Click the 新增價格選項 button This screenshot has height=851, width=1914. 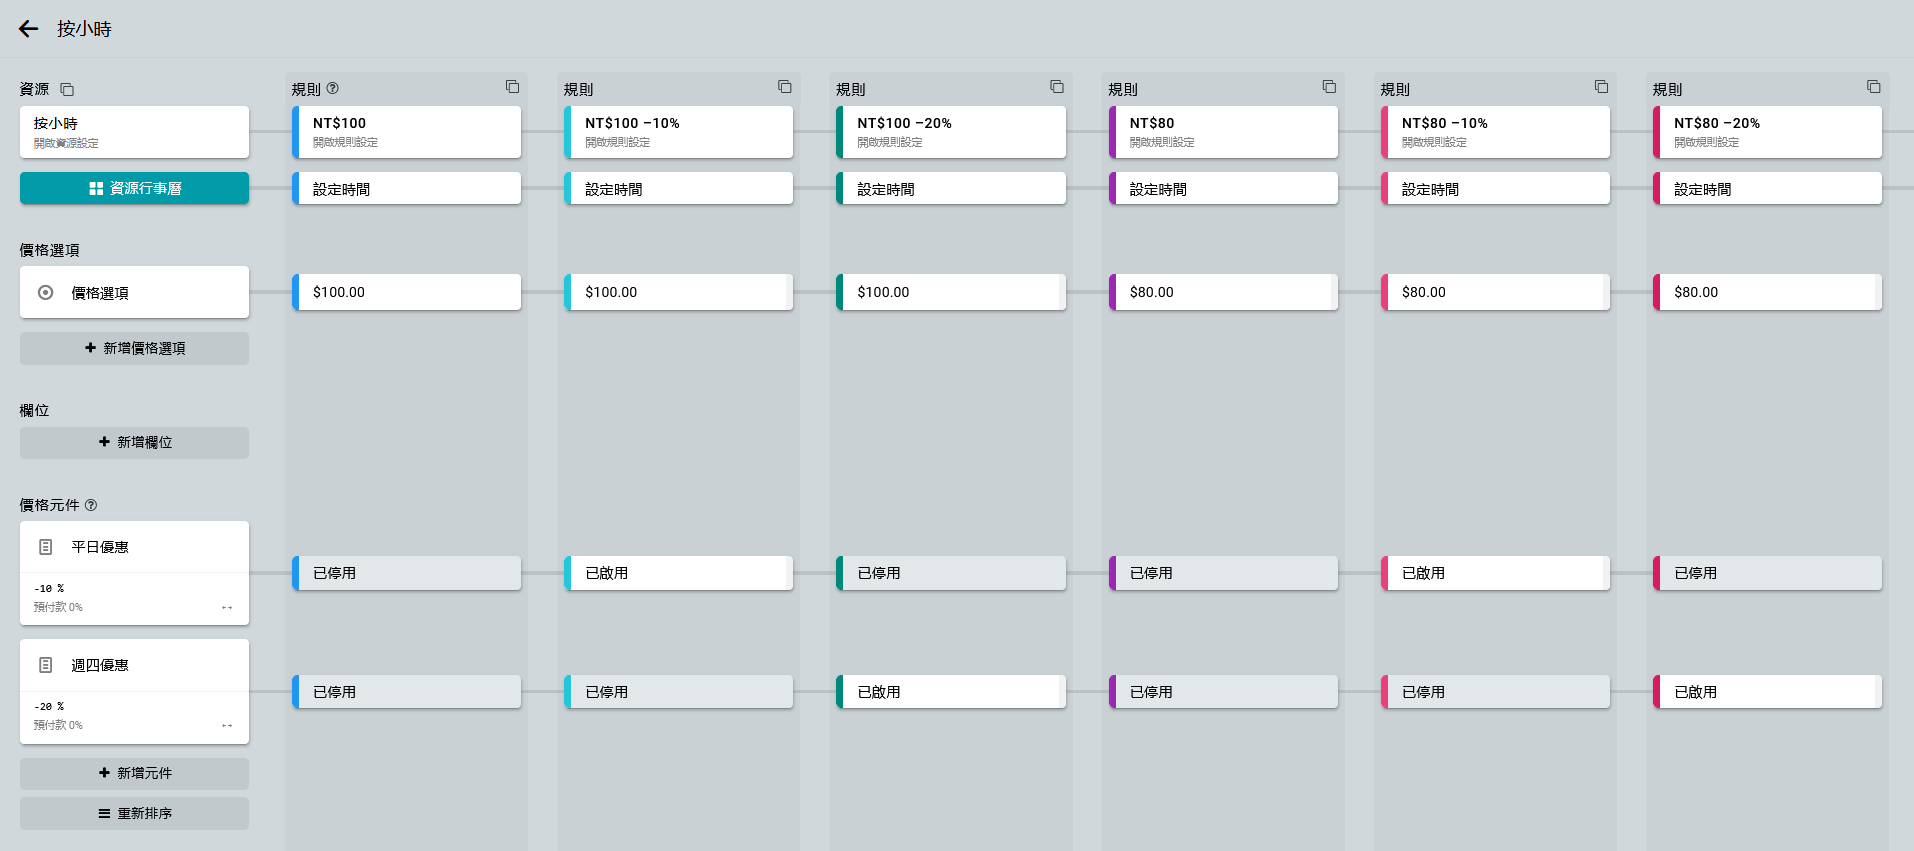[x=134, y=348]
